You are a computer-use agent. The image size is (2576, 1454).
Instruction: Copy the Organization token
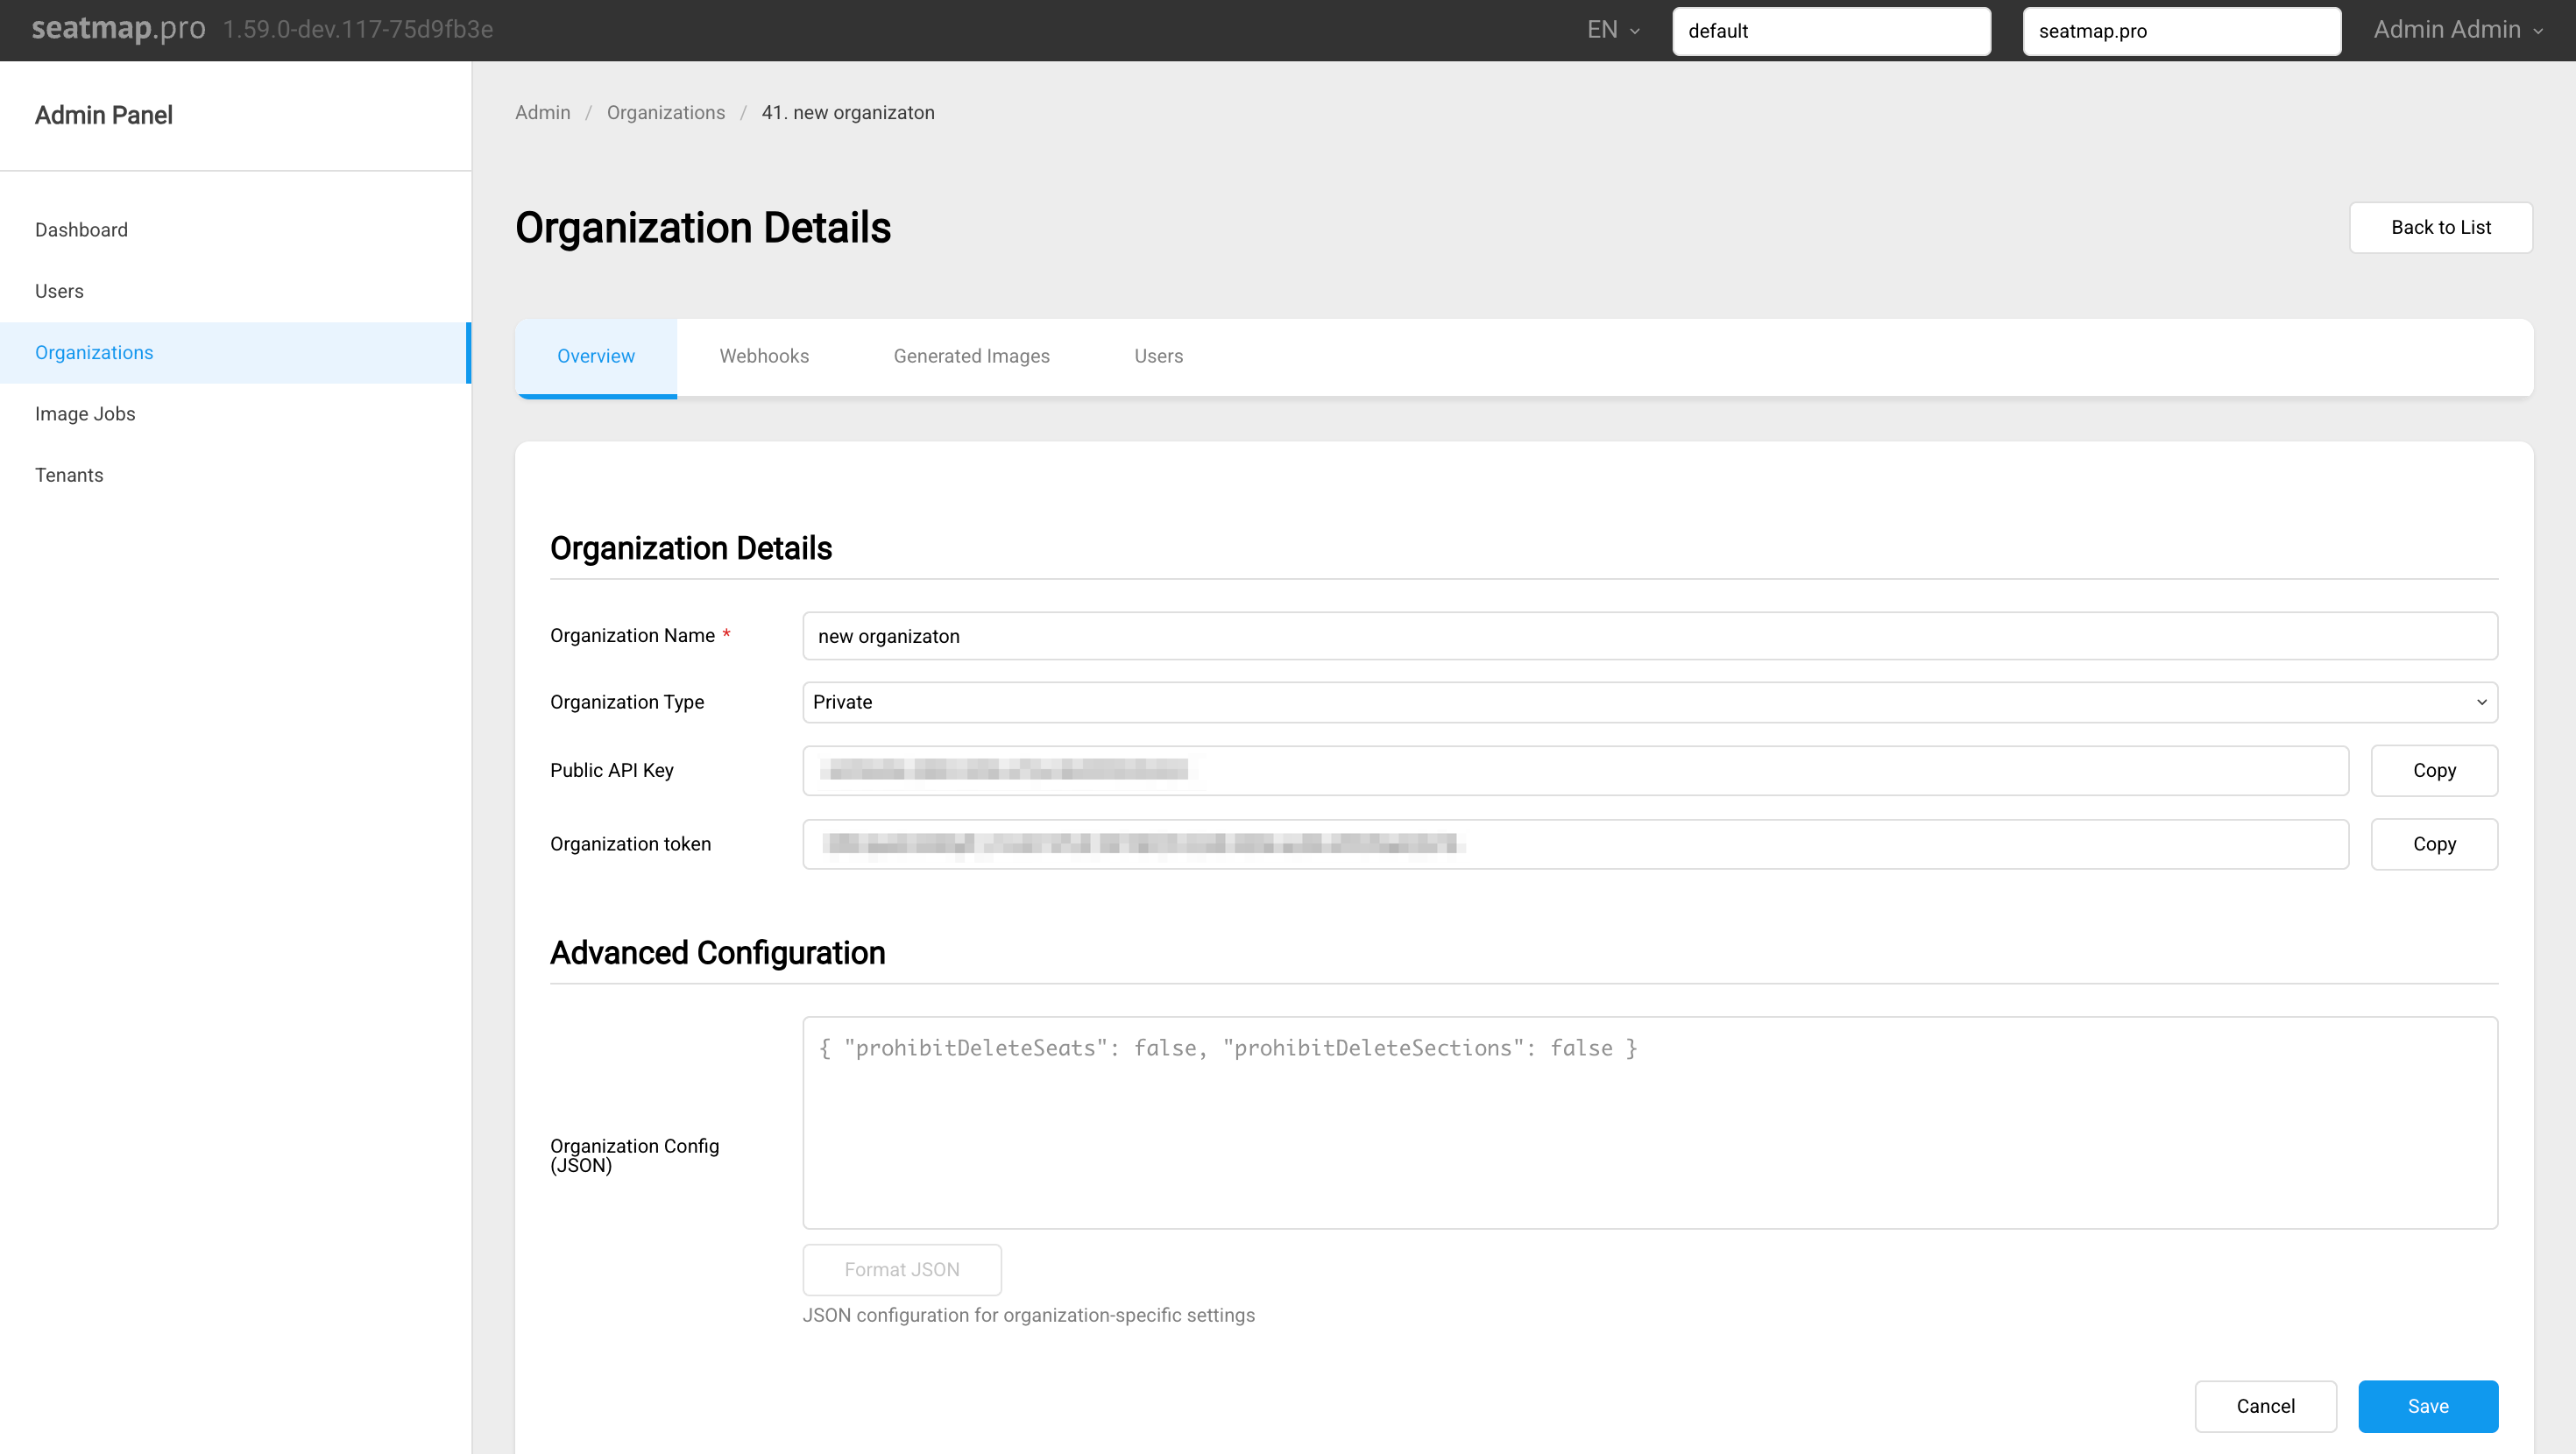tap(2433, 844)
